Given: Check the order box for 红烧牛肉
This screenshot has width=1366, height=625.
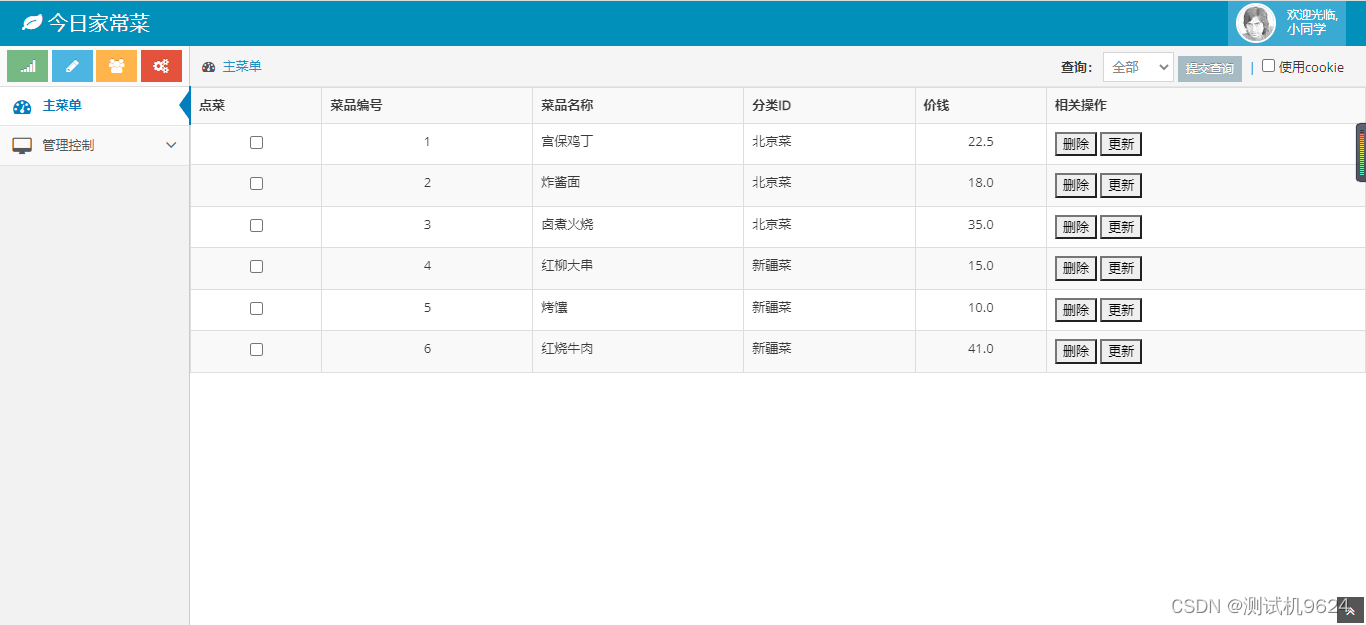Looking at the screenshot, I should point(256,350).
